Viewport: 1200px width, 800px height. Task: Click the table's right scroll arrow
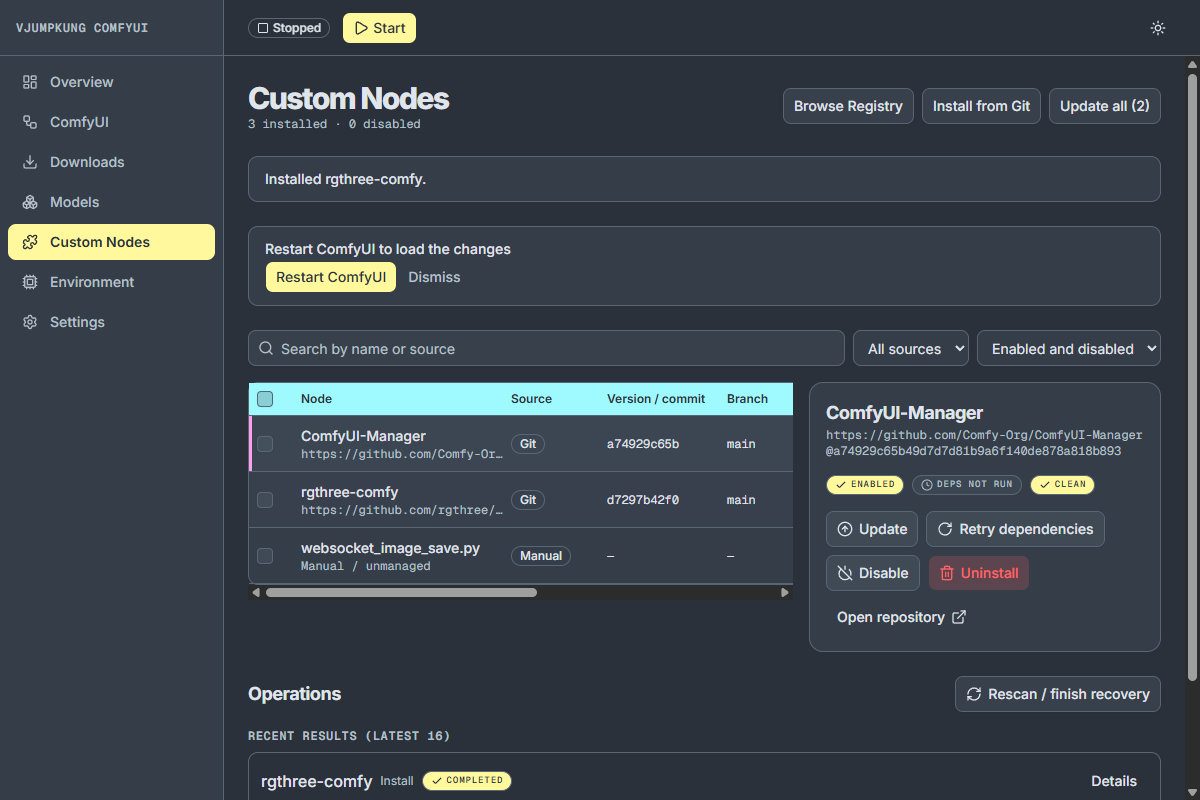click(x=785, y=592)
